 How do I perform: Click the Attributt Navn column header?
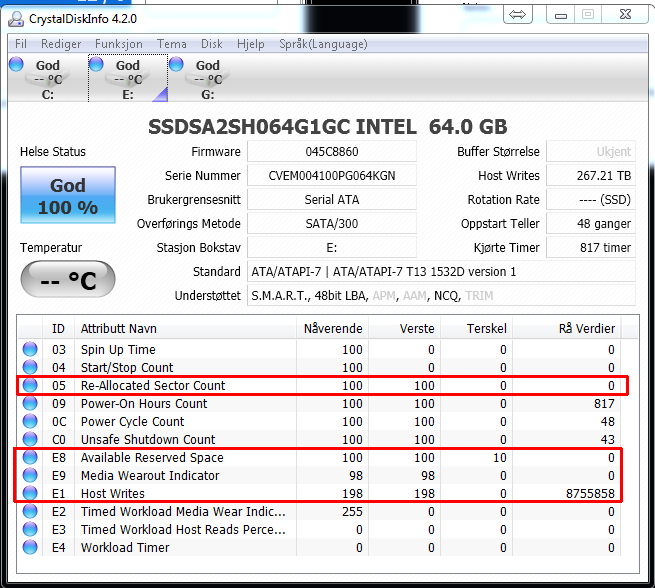point(185,328)
